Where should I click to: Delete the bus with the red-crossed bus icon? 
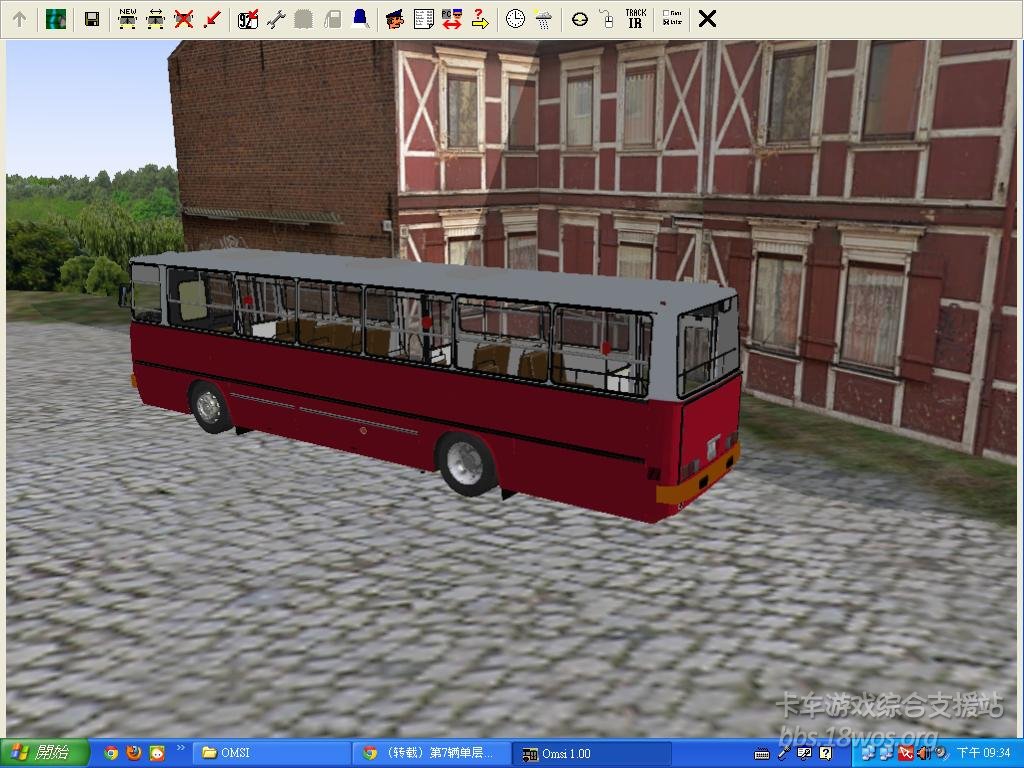tap(184, 19)
